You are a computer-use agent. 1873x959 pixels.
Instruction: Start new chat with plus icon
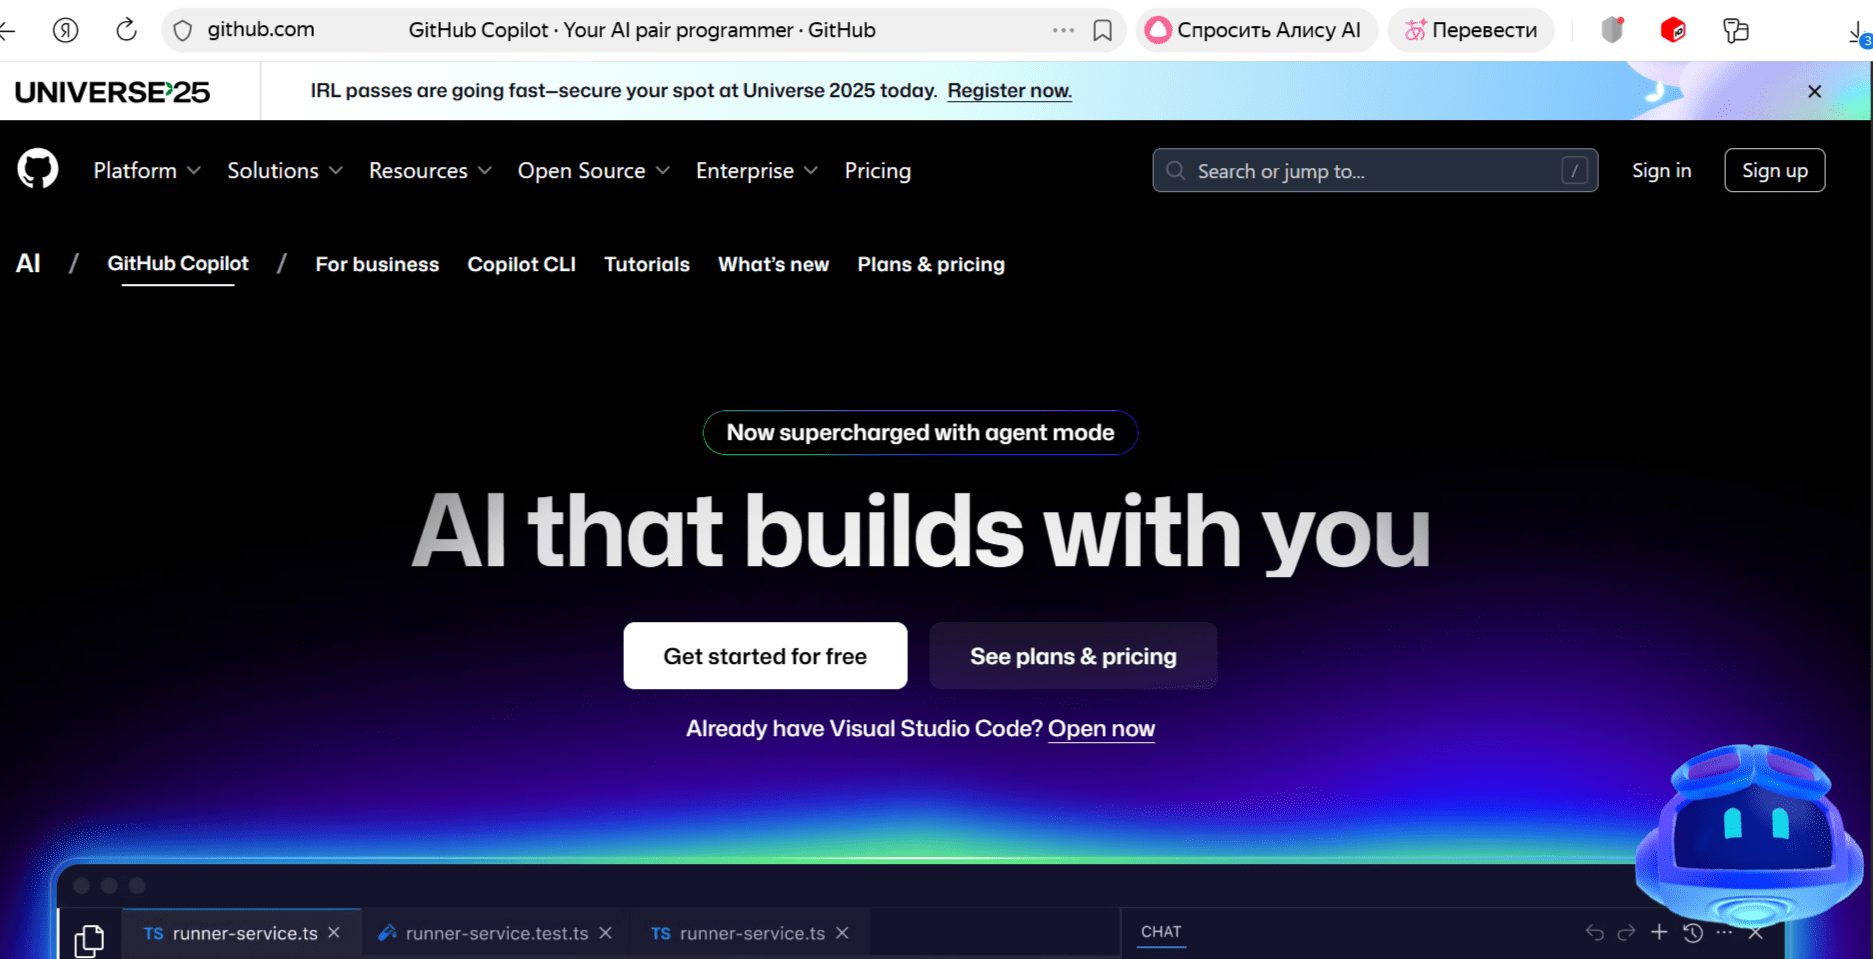(x=1659, y=932)
